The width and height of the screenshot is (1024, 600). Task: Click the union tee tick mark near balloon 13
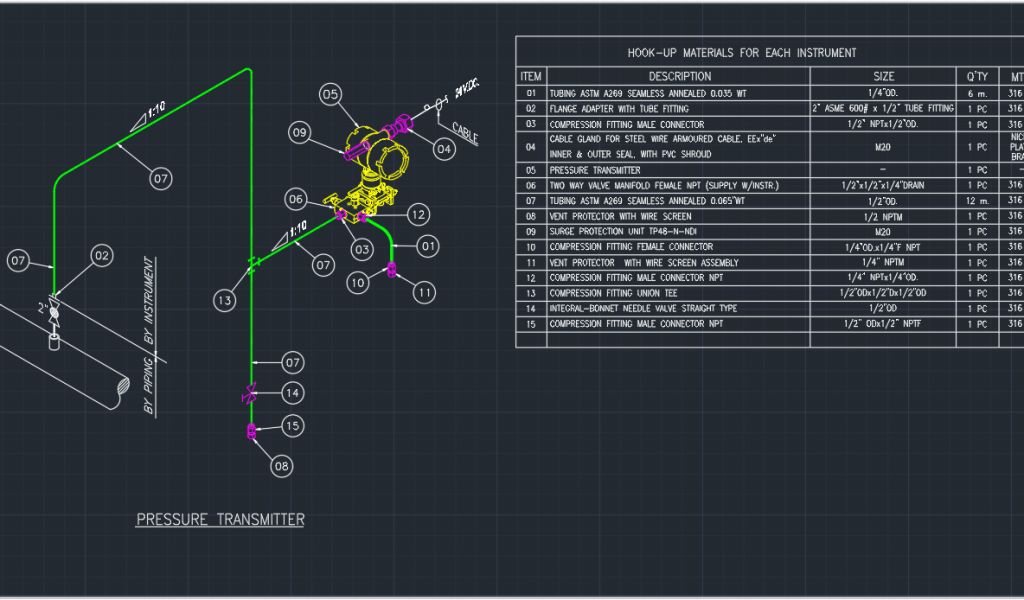coord(251,264)
